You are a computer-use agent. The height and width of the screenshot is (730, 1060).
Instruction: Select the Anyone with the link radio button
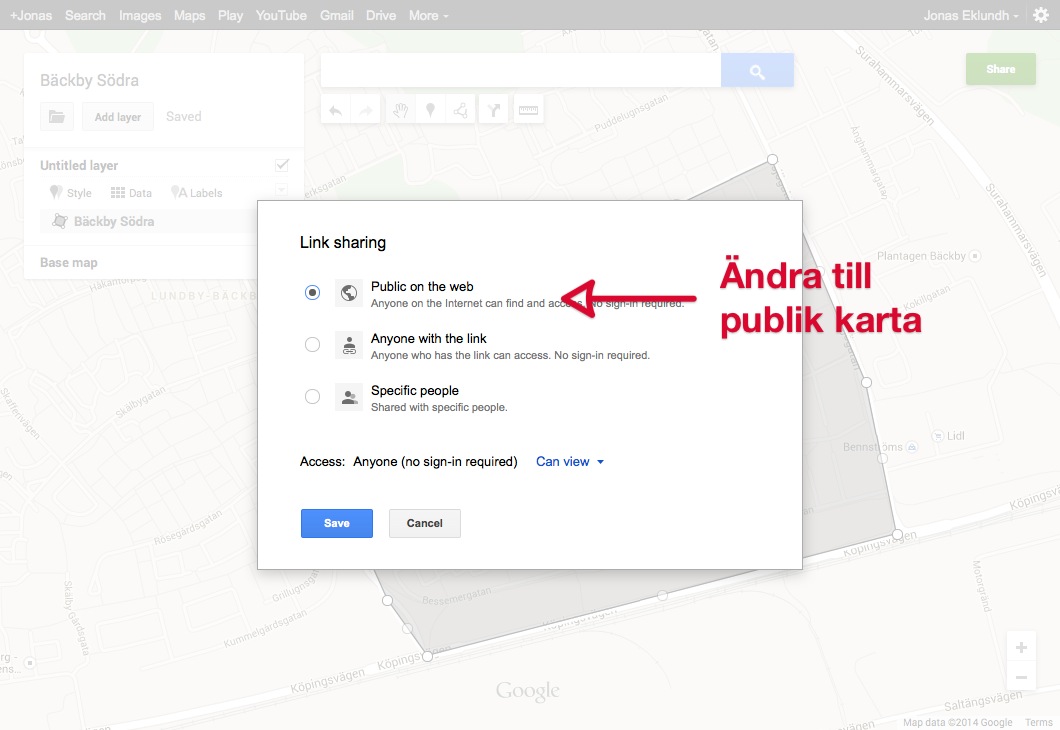(x=312, y=345)
